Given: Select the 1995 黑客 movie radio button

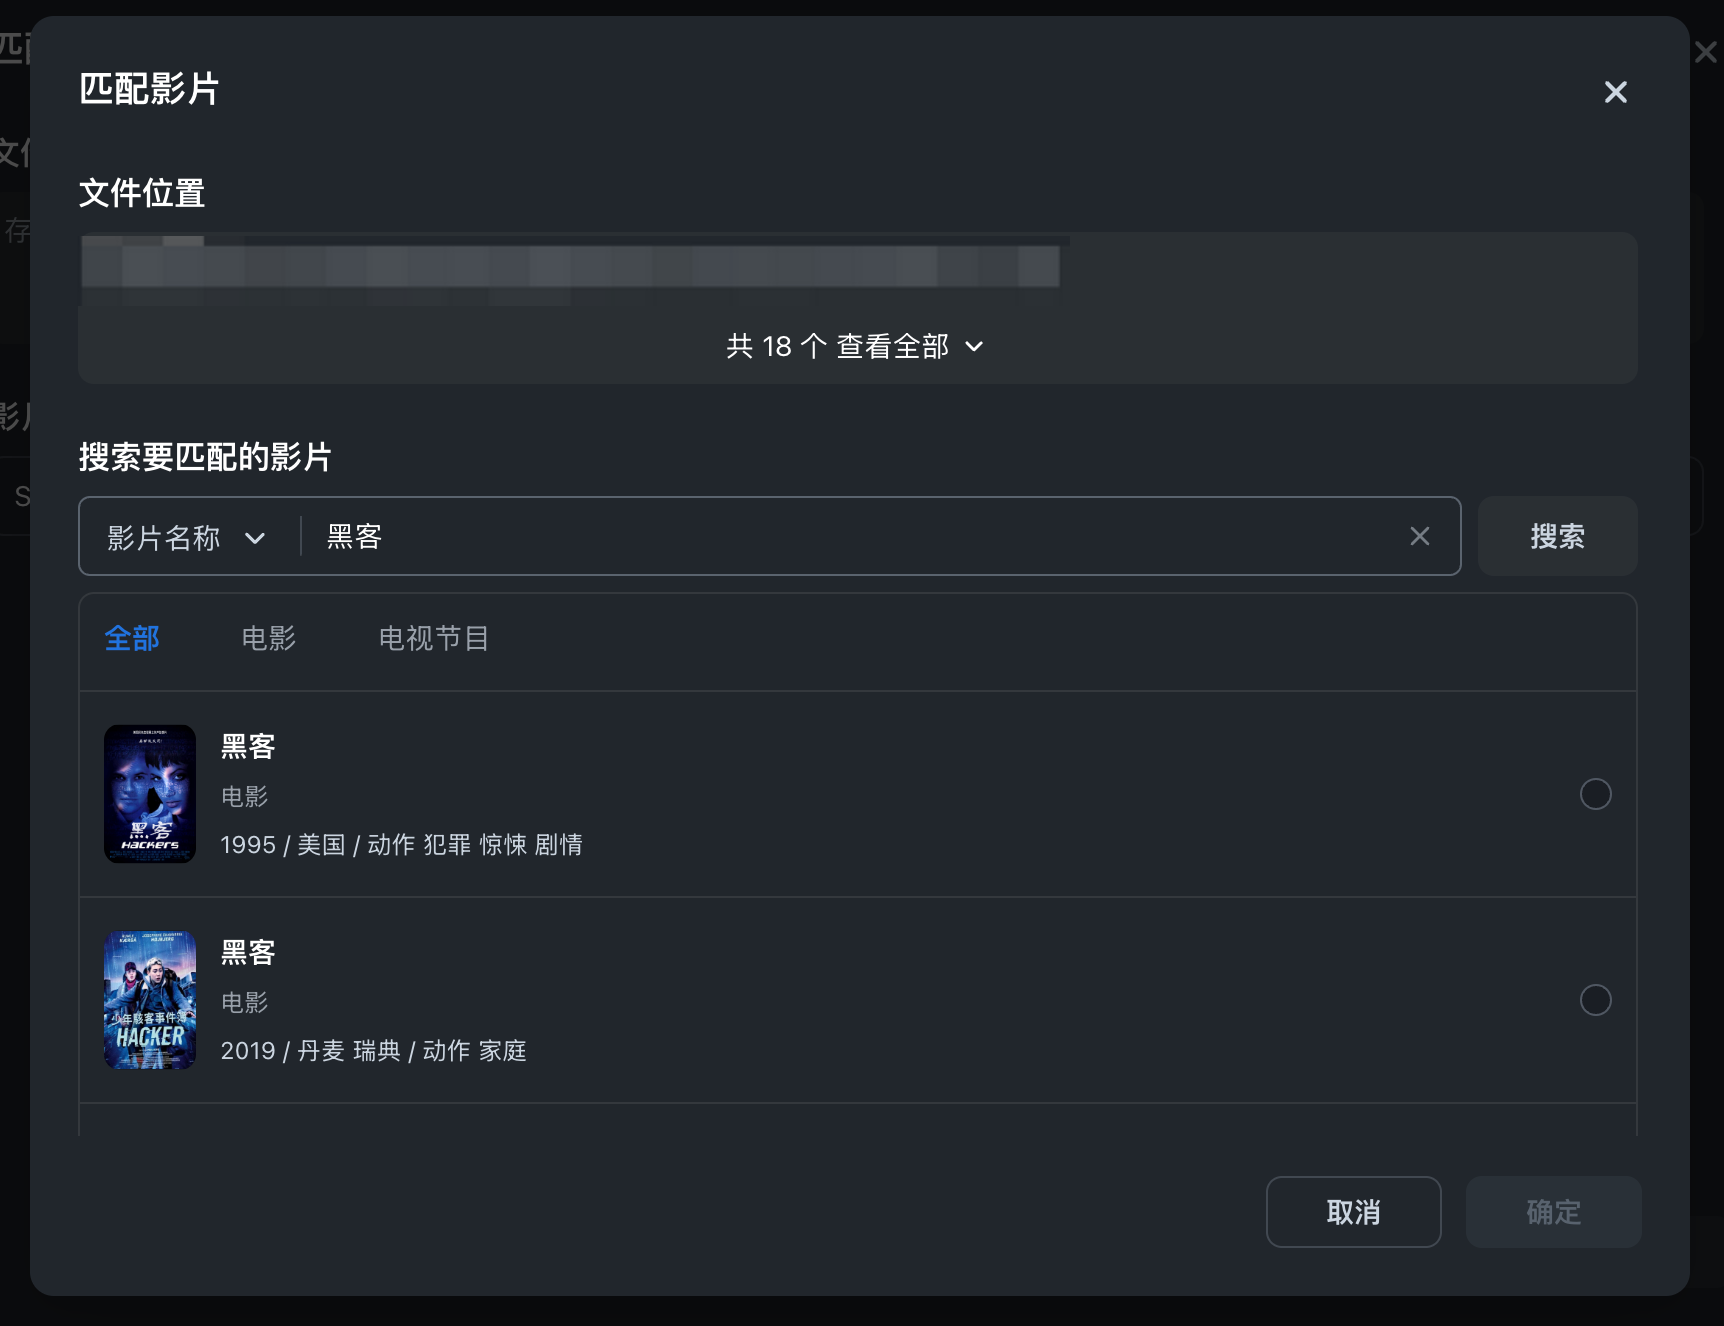Looking at the screenshot, I should pyautogui.click(x=1595, y=794).
